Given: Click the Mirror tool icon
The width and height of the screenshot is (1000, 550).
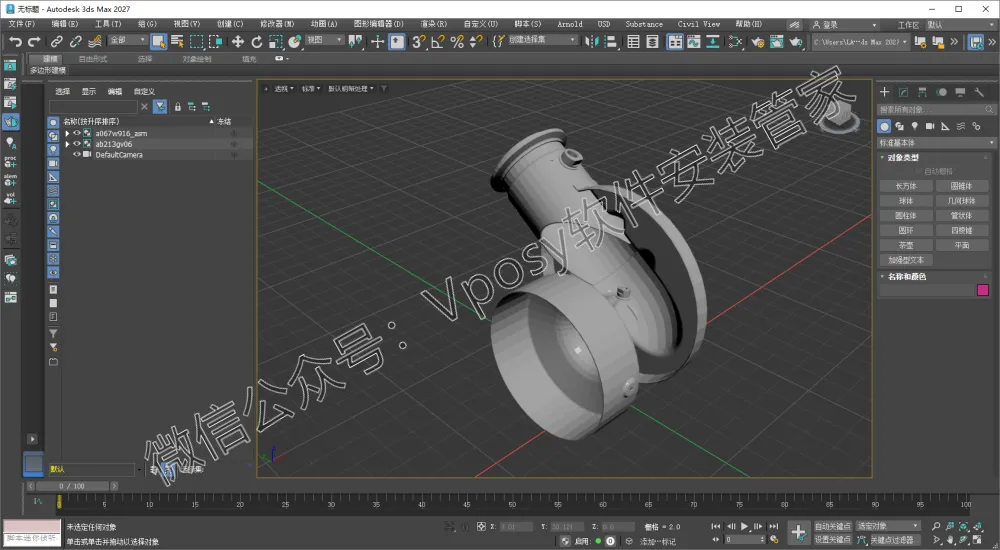Looking at the screenshot, I should point(592,42).
